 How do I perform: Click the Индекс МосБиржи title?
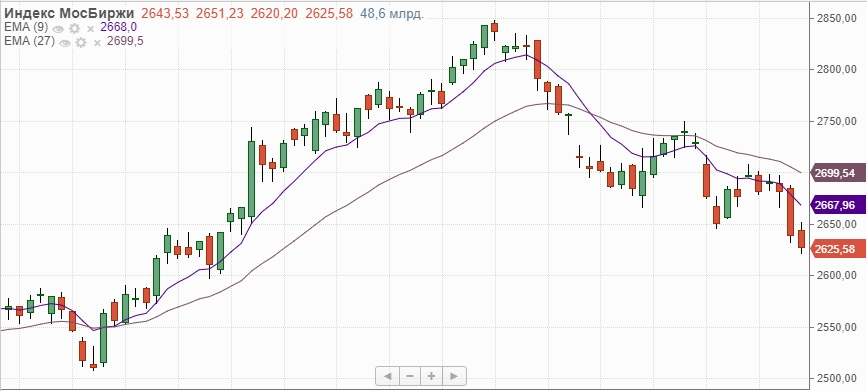(69, 13)
